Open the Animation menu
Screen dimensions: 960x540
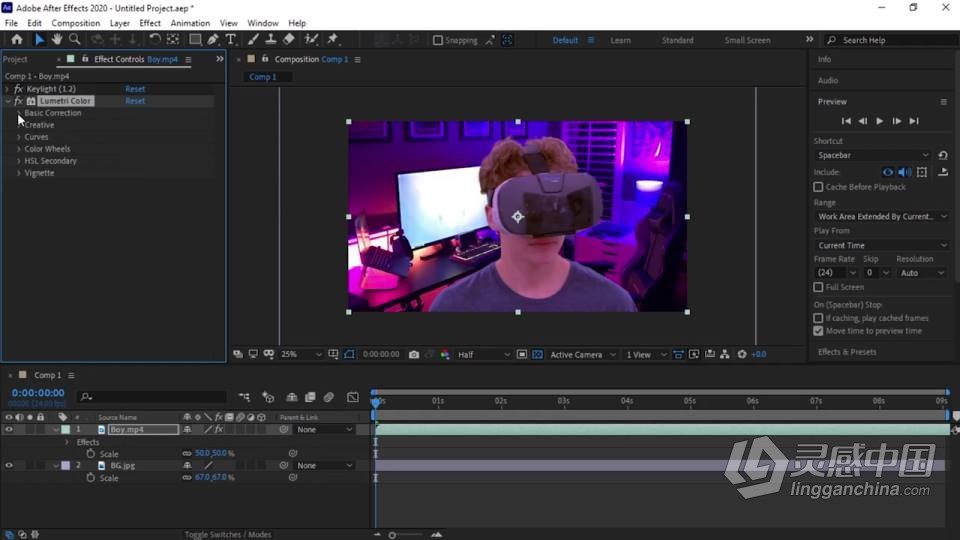click(x=190, y=23)
